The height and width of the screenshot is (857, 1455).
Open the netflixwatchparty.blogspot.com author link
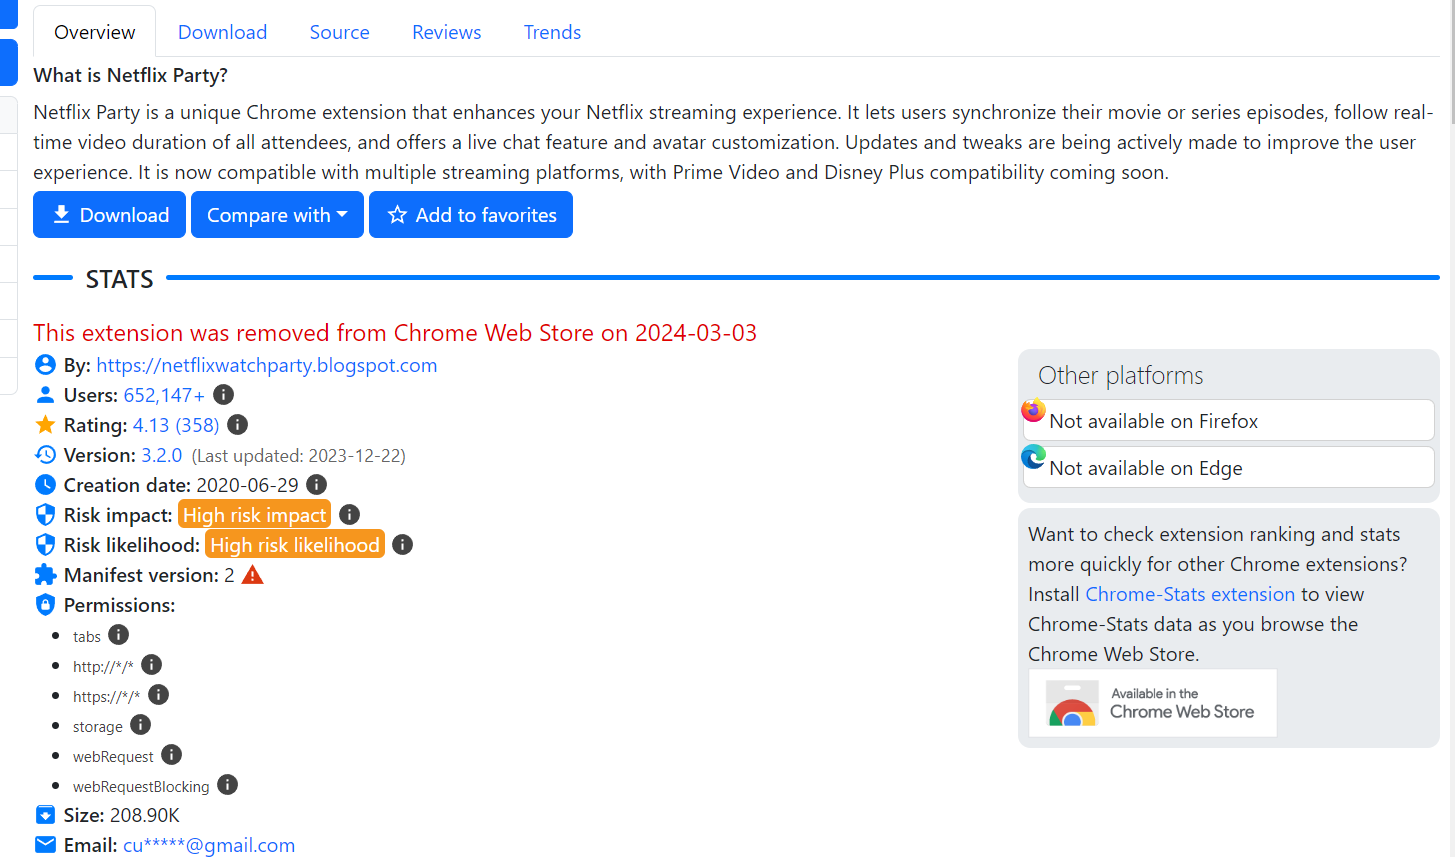pos(267,365)
